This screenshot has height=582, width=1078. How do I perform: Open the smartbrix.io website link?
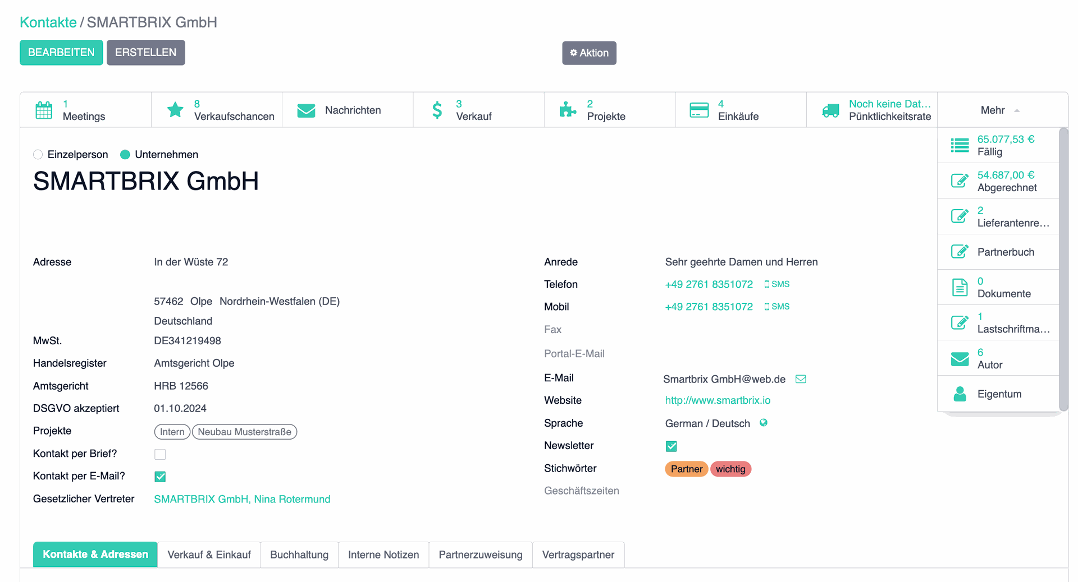(x=718, y=400)
